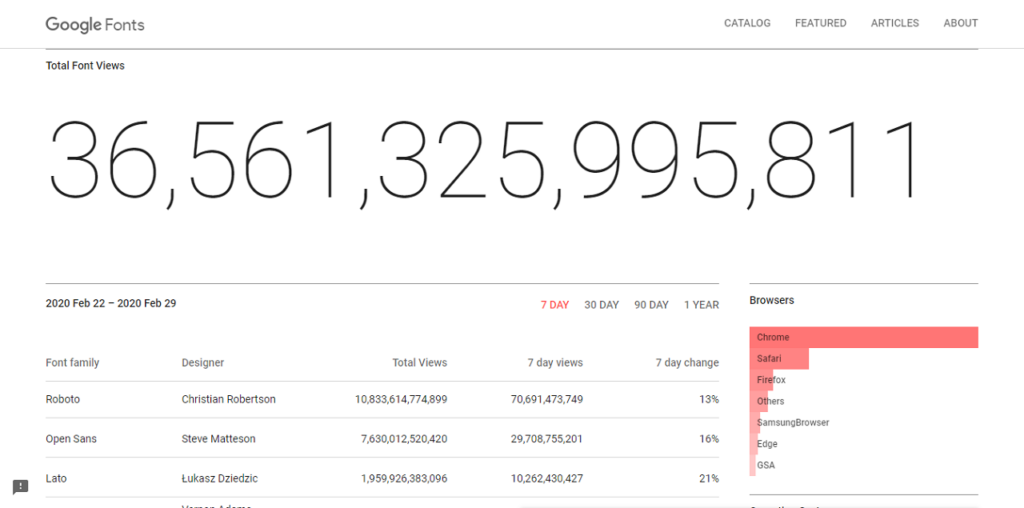Click the Total Font Views heading
Screen dimensions: 1024x508
pos(85,65)
